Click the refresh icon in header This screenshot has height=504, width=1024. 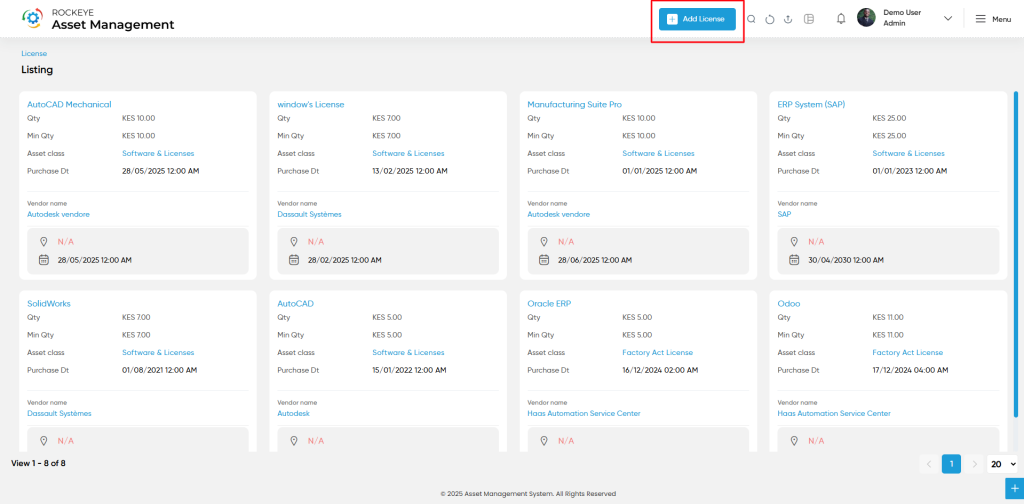click(x=769, y=19)
